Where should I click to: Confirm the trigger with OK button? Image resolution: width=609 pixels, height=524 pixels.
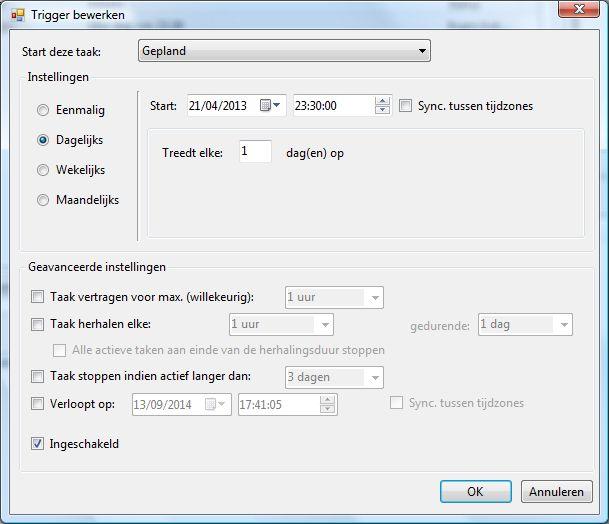pyautogui.click(x=476, y=491)
